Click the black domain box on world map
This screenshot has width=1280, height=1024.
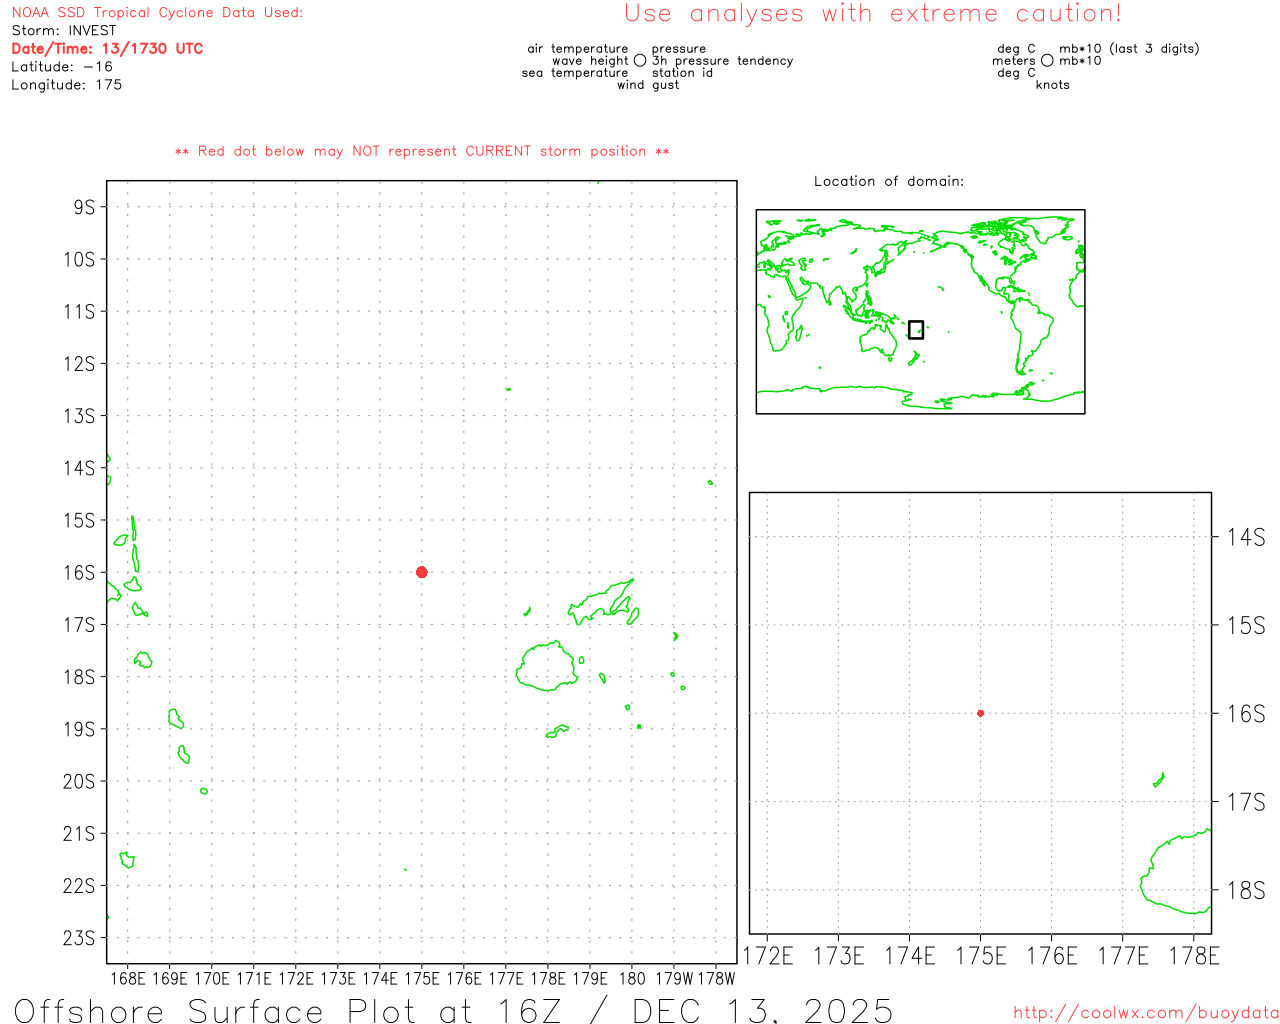pyautogui.click(x=916, y=330)
